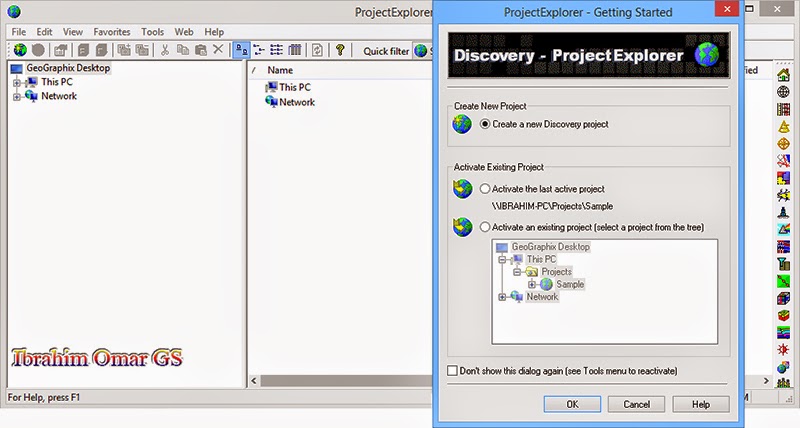Image resolution: width=800 pixels, height=428 pixels.
Task: Open the Tools menu
Action: [153, 32]
